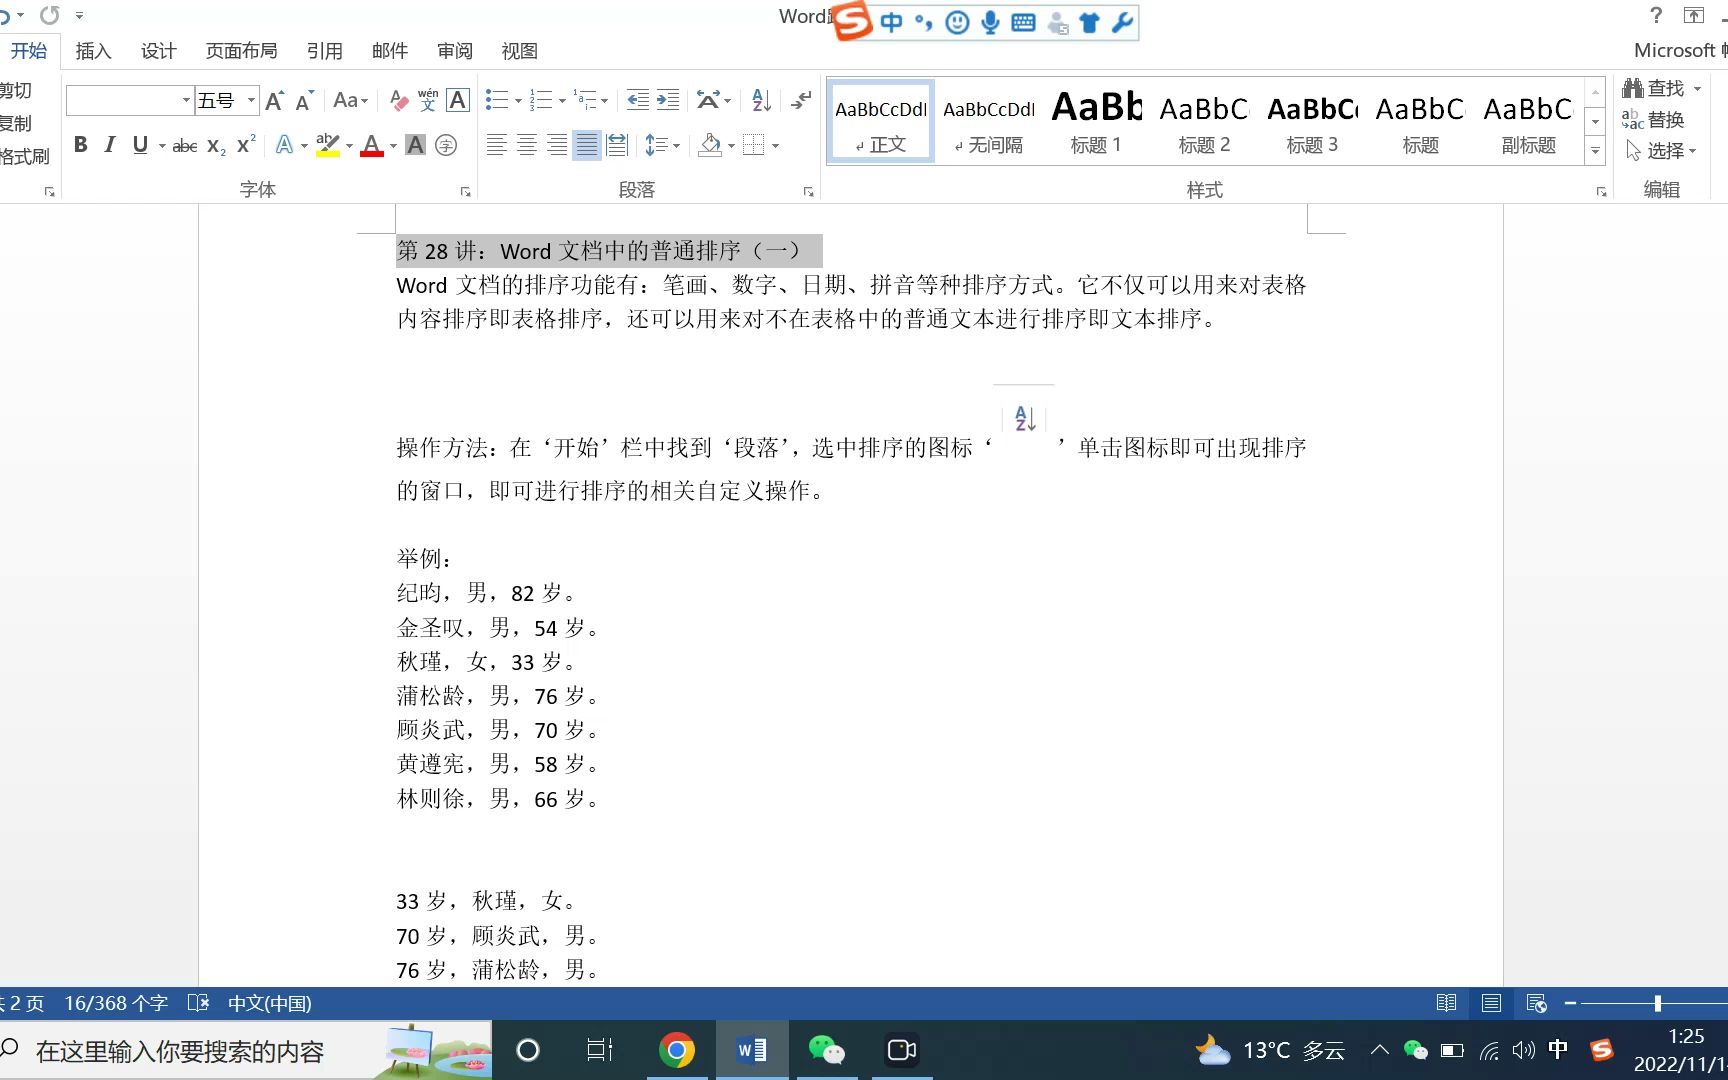Toggle show/hide paragraph marks icon
Screen dimensions: 1728x1080
(x=800, y=100)
